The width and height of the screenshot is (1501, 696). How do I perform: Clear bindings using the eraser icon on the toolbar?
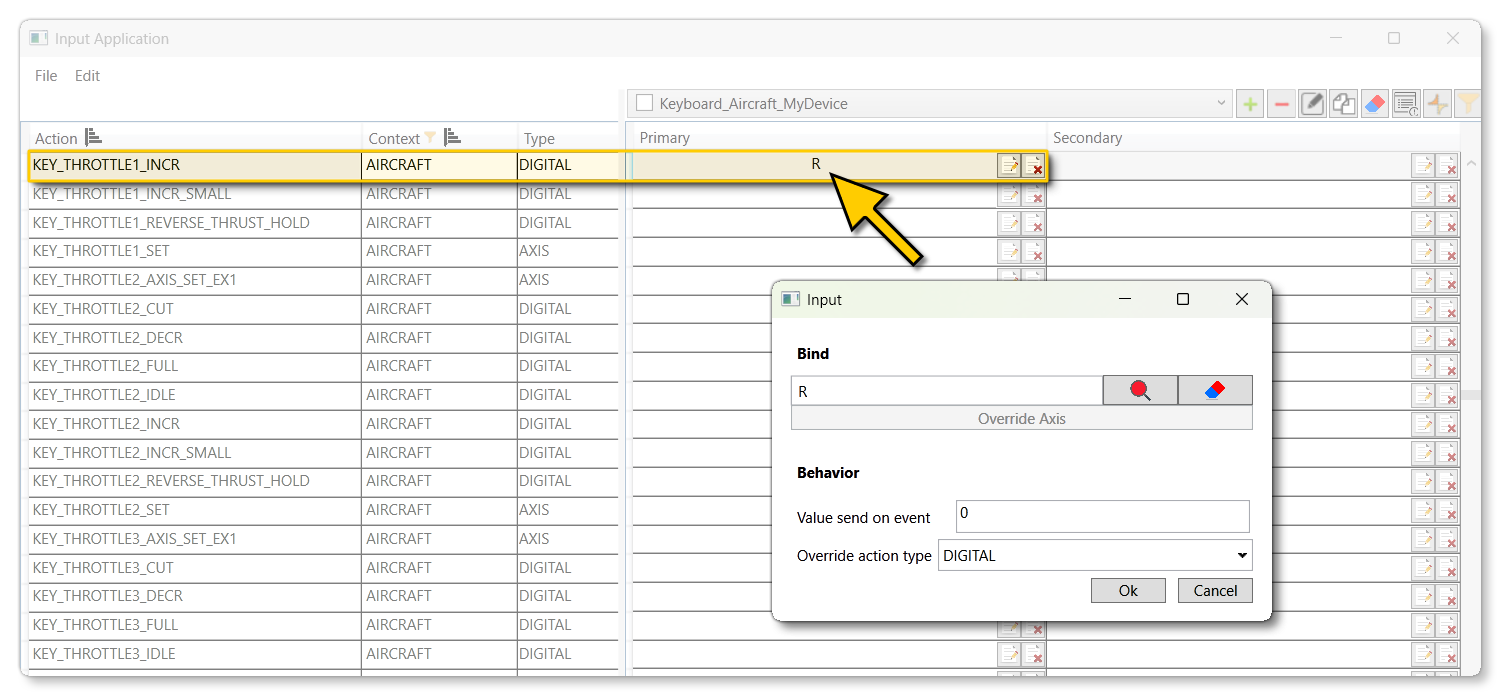coord(1374,103)
